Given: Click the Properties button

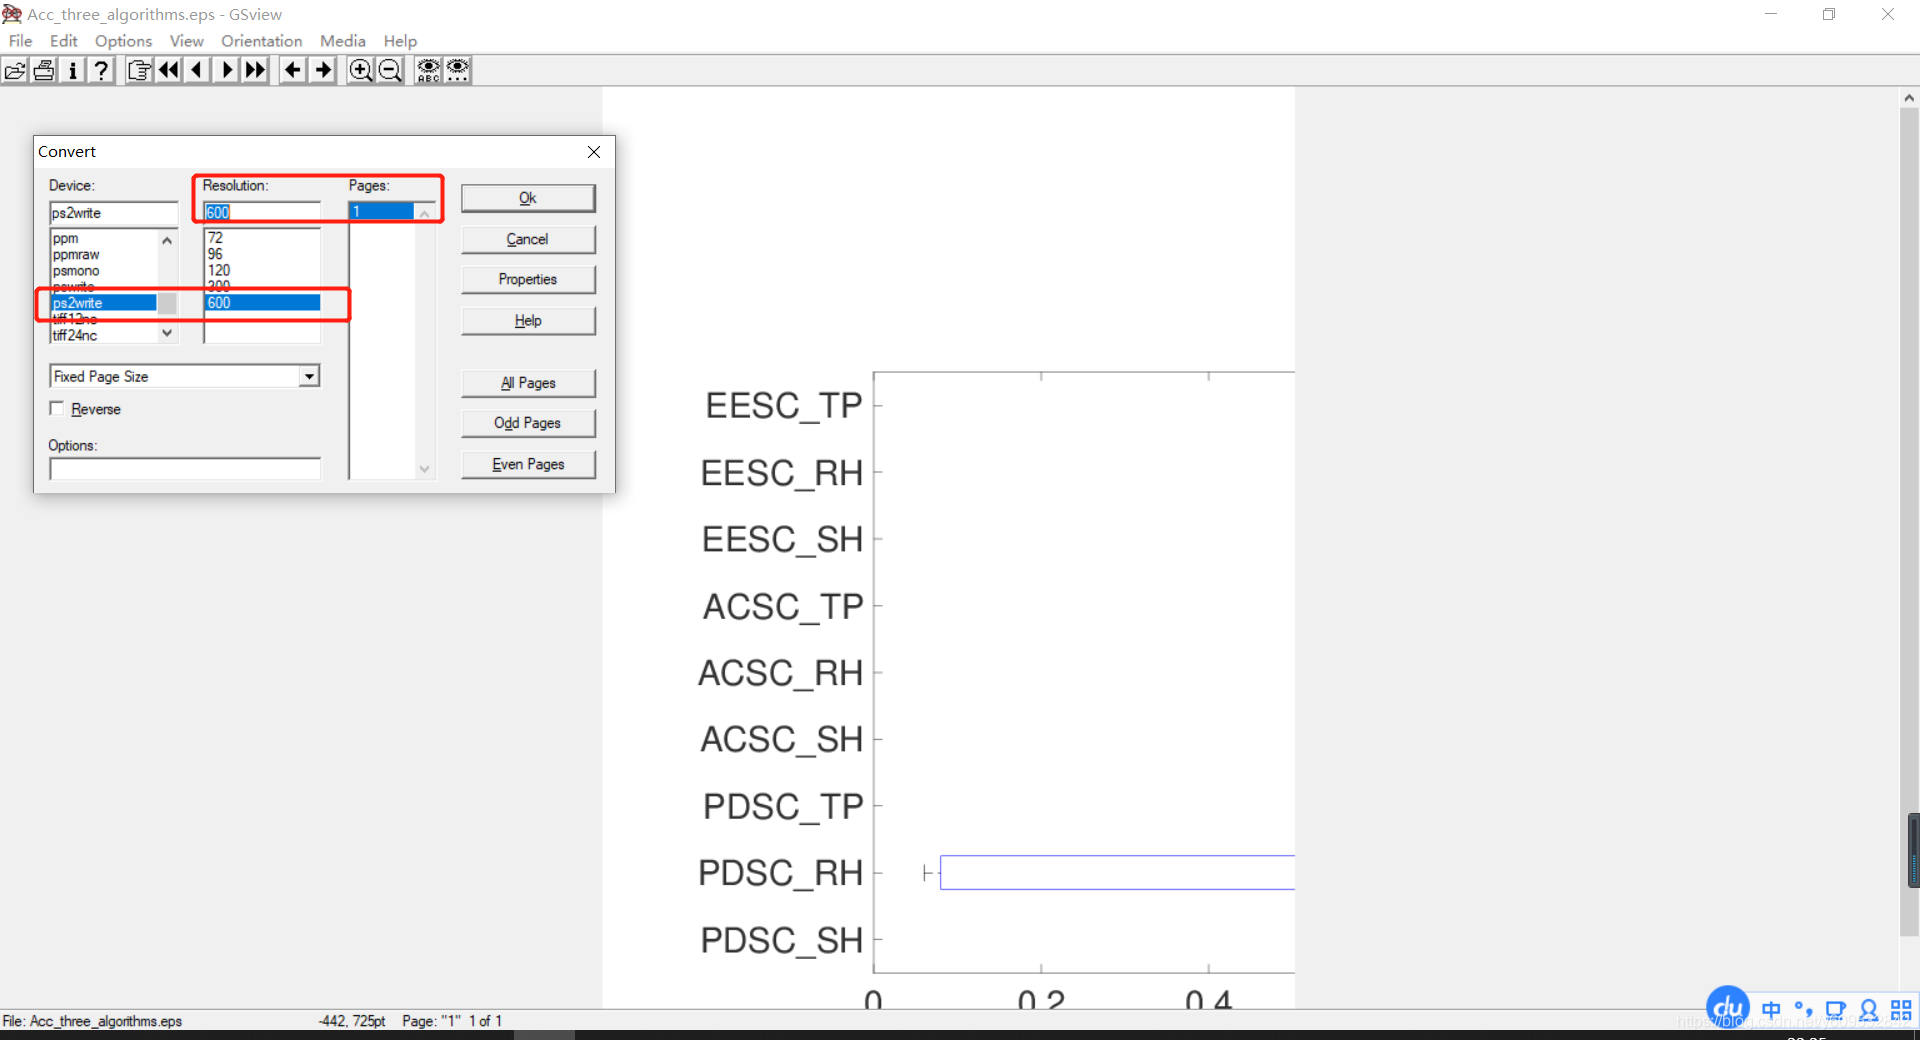Looking at the screenshot, I should [x=528, y=279].
